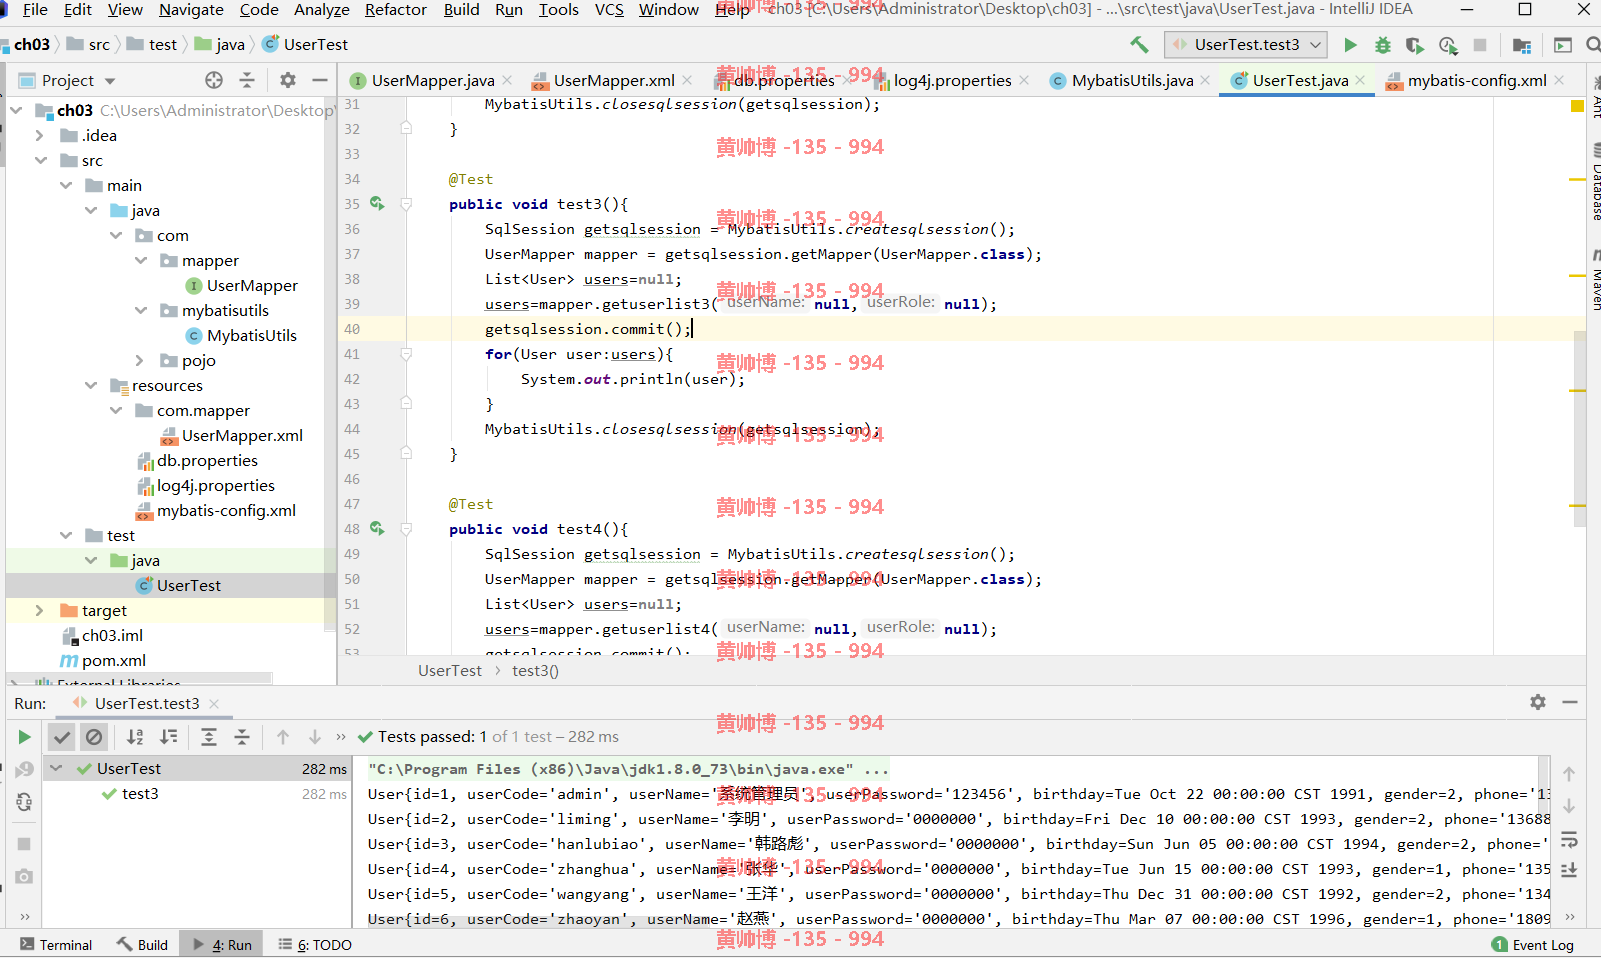Click Rerun failed tests icon

point(24,769)
